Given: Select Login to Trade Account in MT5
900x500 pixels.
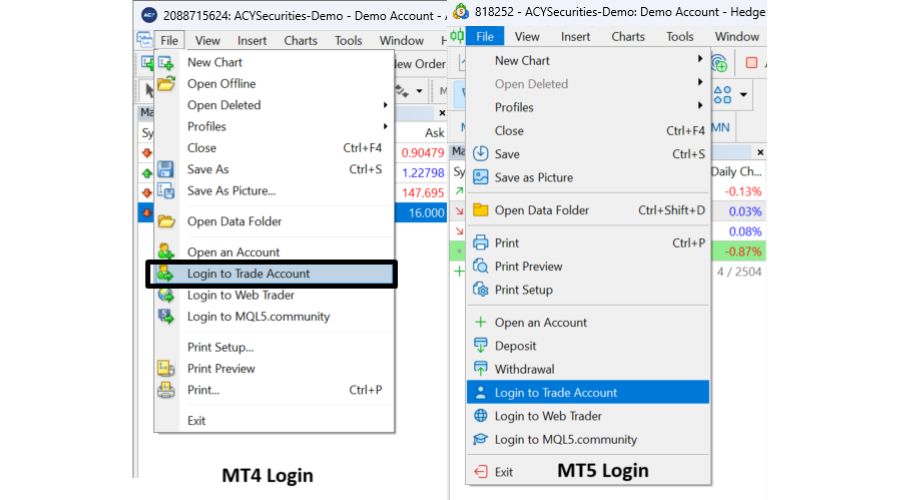Looking at the screenshot, I should pos(555,393).
